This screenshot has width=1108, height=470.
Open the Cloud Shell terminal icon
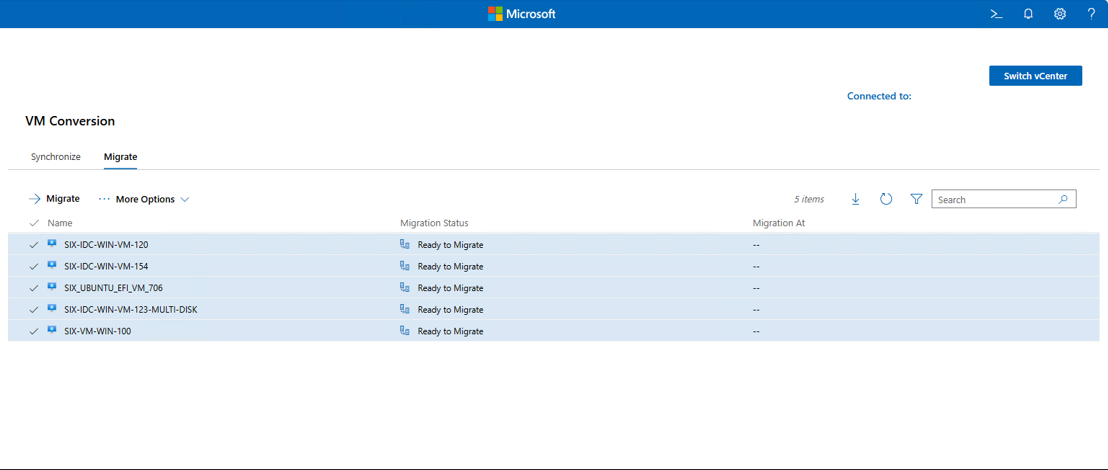(x=996, y=14)
